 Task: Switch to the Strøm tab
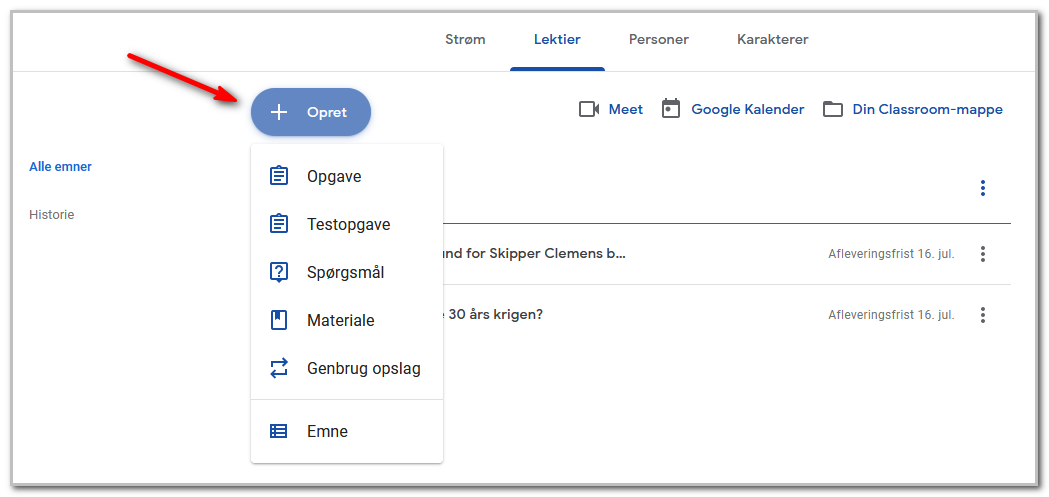pyautogui.click(x=465, y=39)
